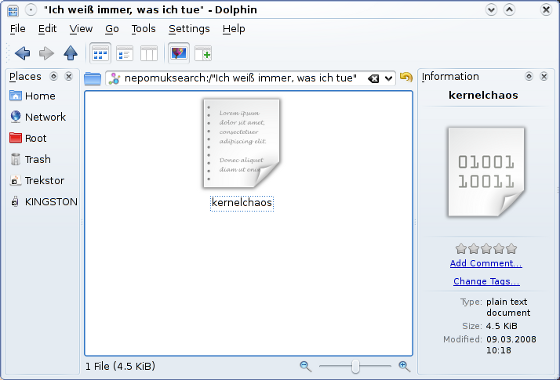The width and height of the screenshot is (560, 380).
Task: Open the location history dropdown
Action: click(x=389, y=78)
